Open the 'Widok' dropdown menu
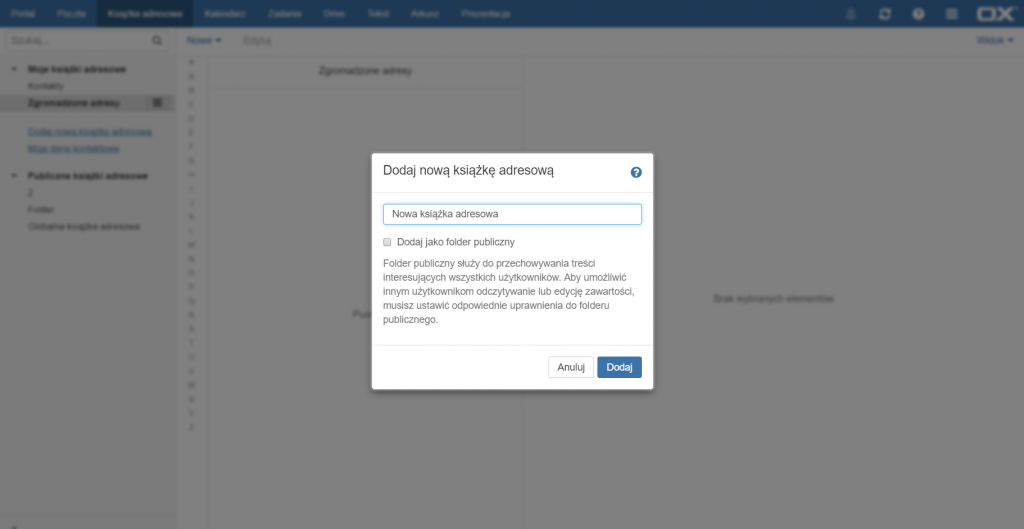1024x529 pixels. click(993, 40)
